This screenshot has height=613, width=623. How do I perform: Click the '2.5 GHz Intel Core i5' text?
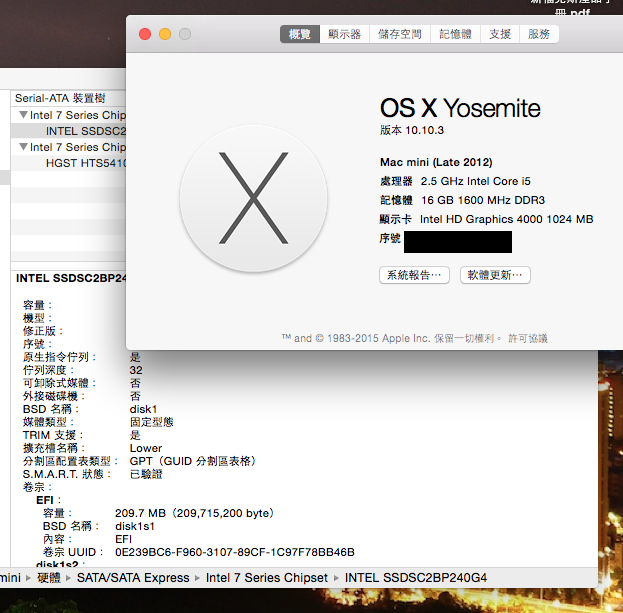476,181
